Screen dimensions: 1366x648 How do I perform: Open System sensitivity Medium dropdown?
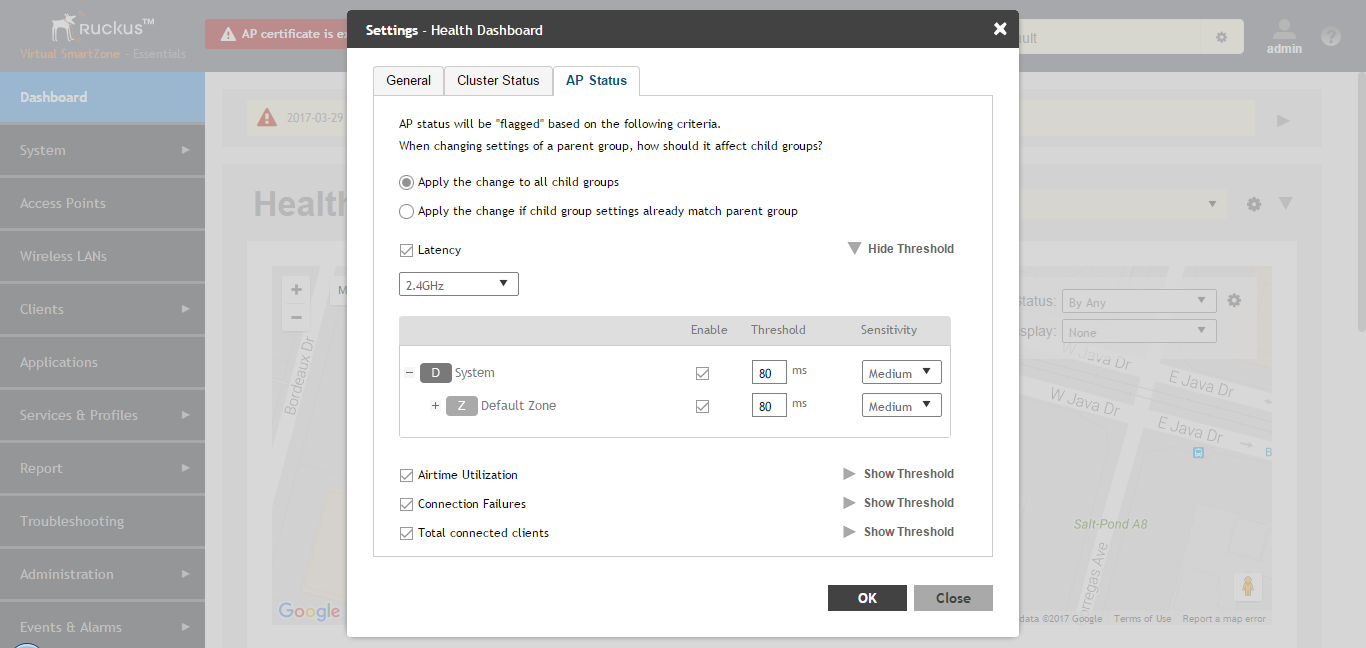(901, 373)
